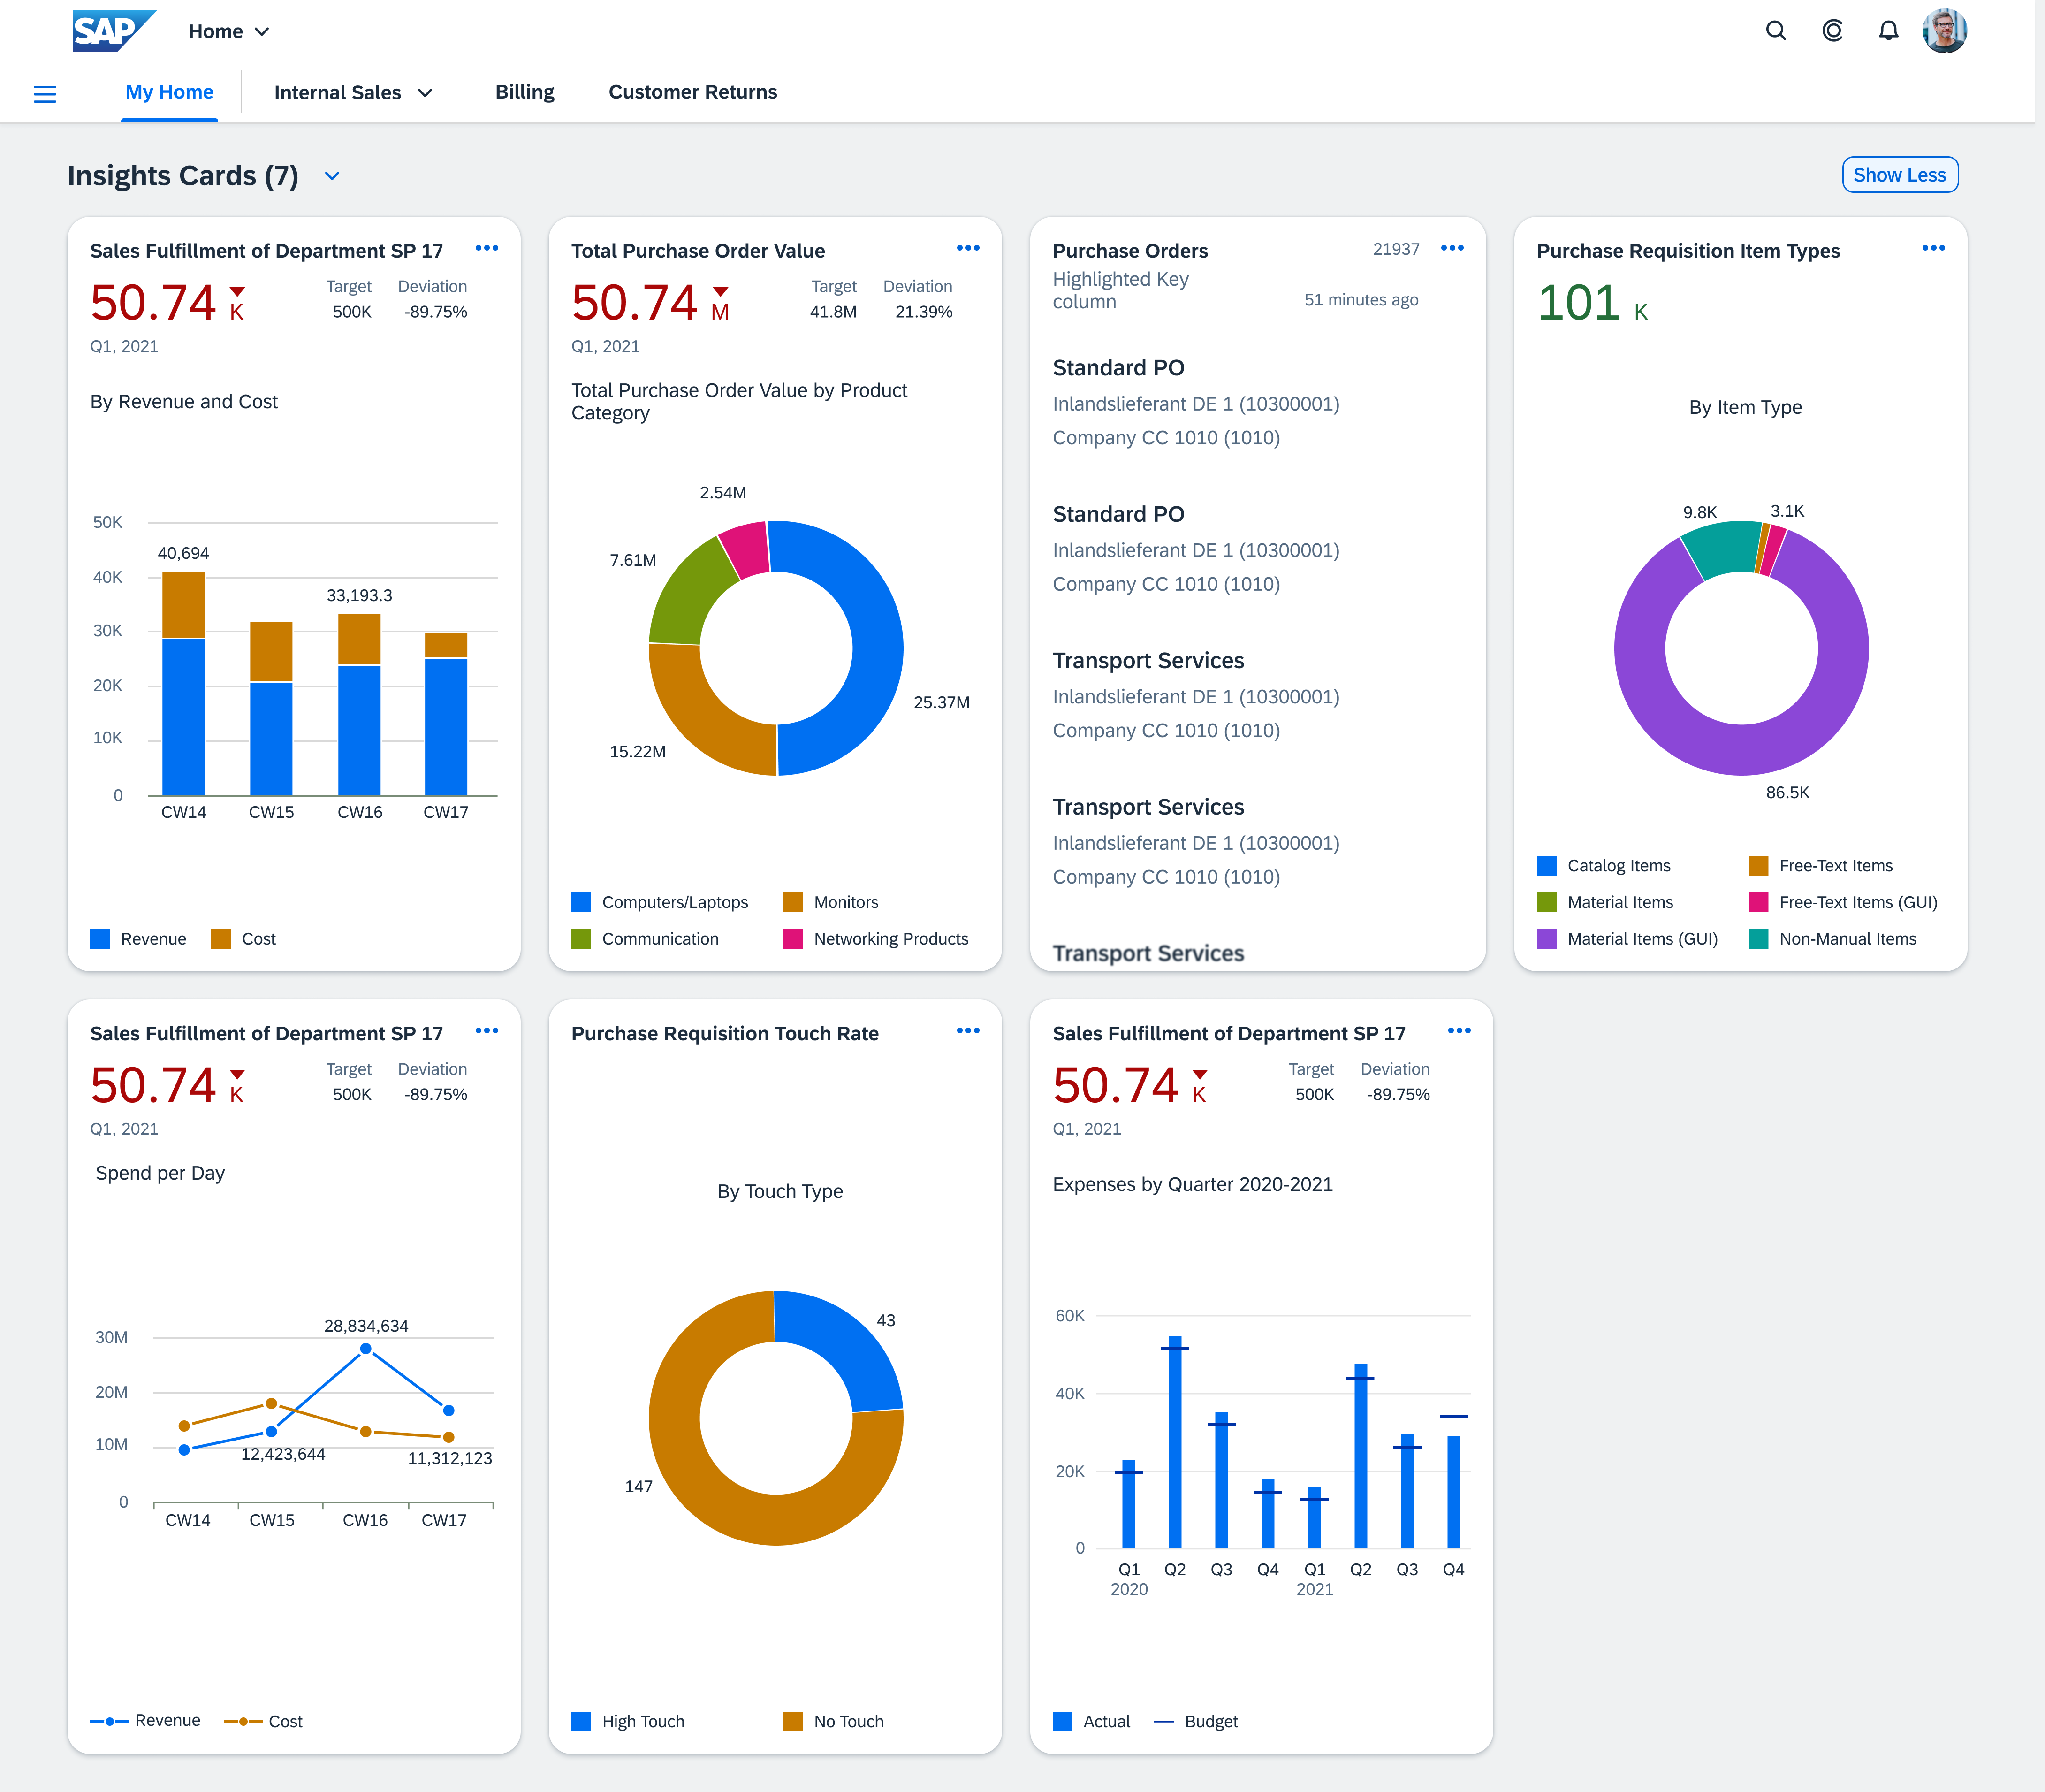The height and width of the screenshot is (1792, 2045).
Task: Click Revenue legend swatch in bar chart card
Action: tap(100, 939)
